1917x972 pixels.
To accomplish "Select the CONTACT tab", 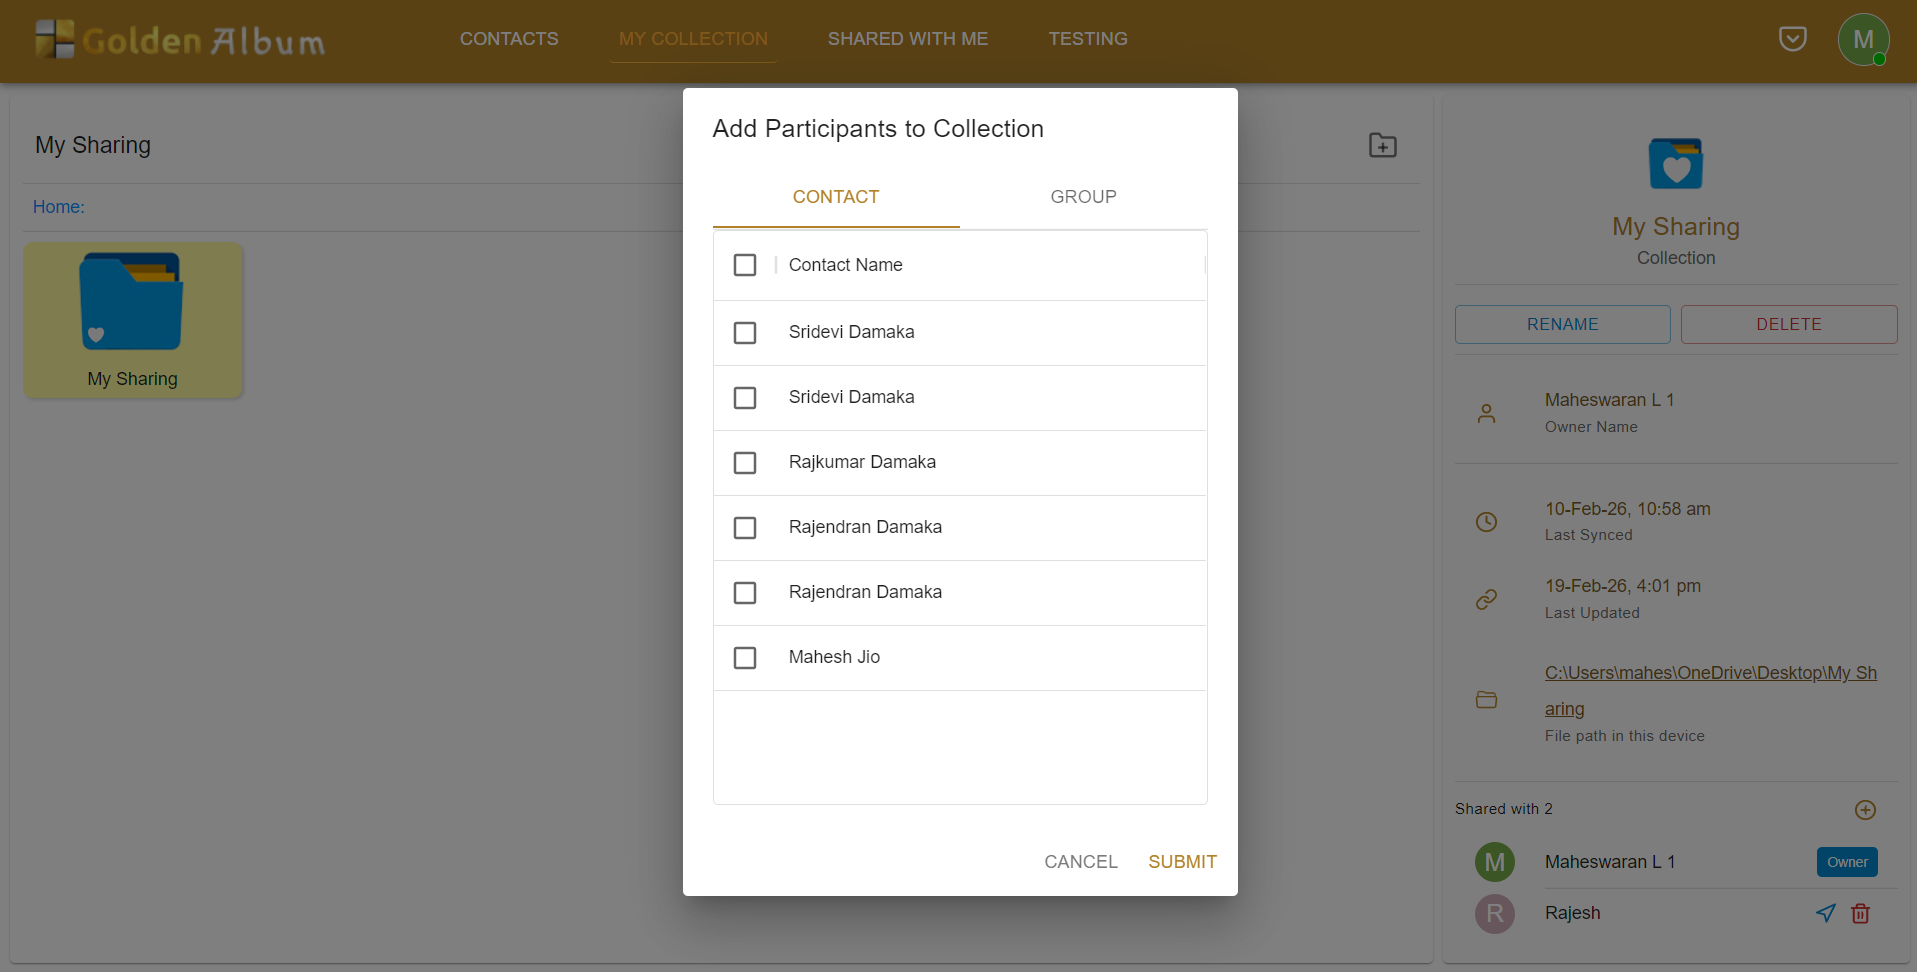I will pyautogui.click(x=835, y=197).
